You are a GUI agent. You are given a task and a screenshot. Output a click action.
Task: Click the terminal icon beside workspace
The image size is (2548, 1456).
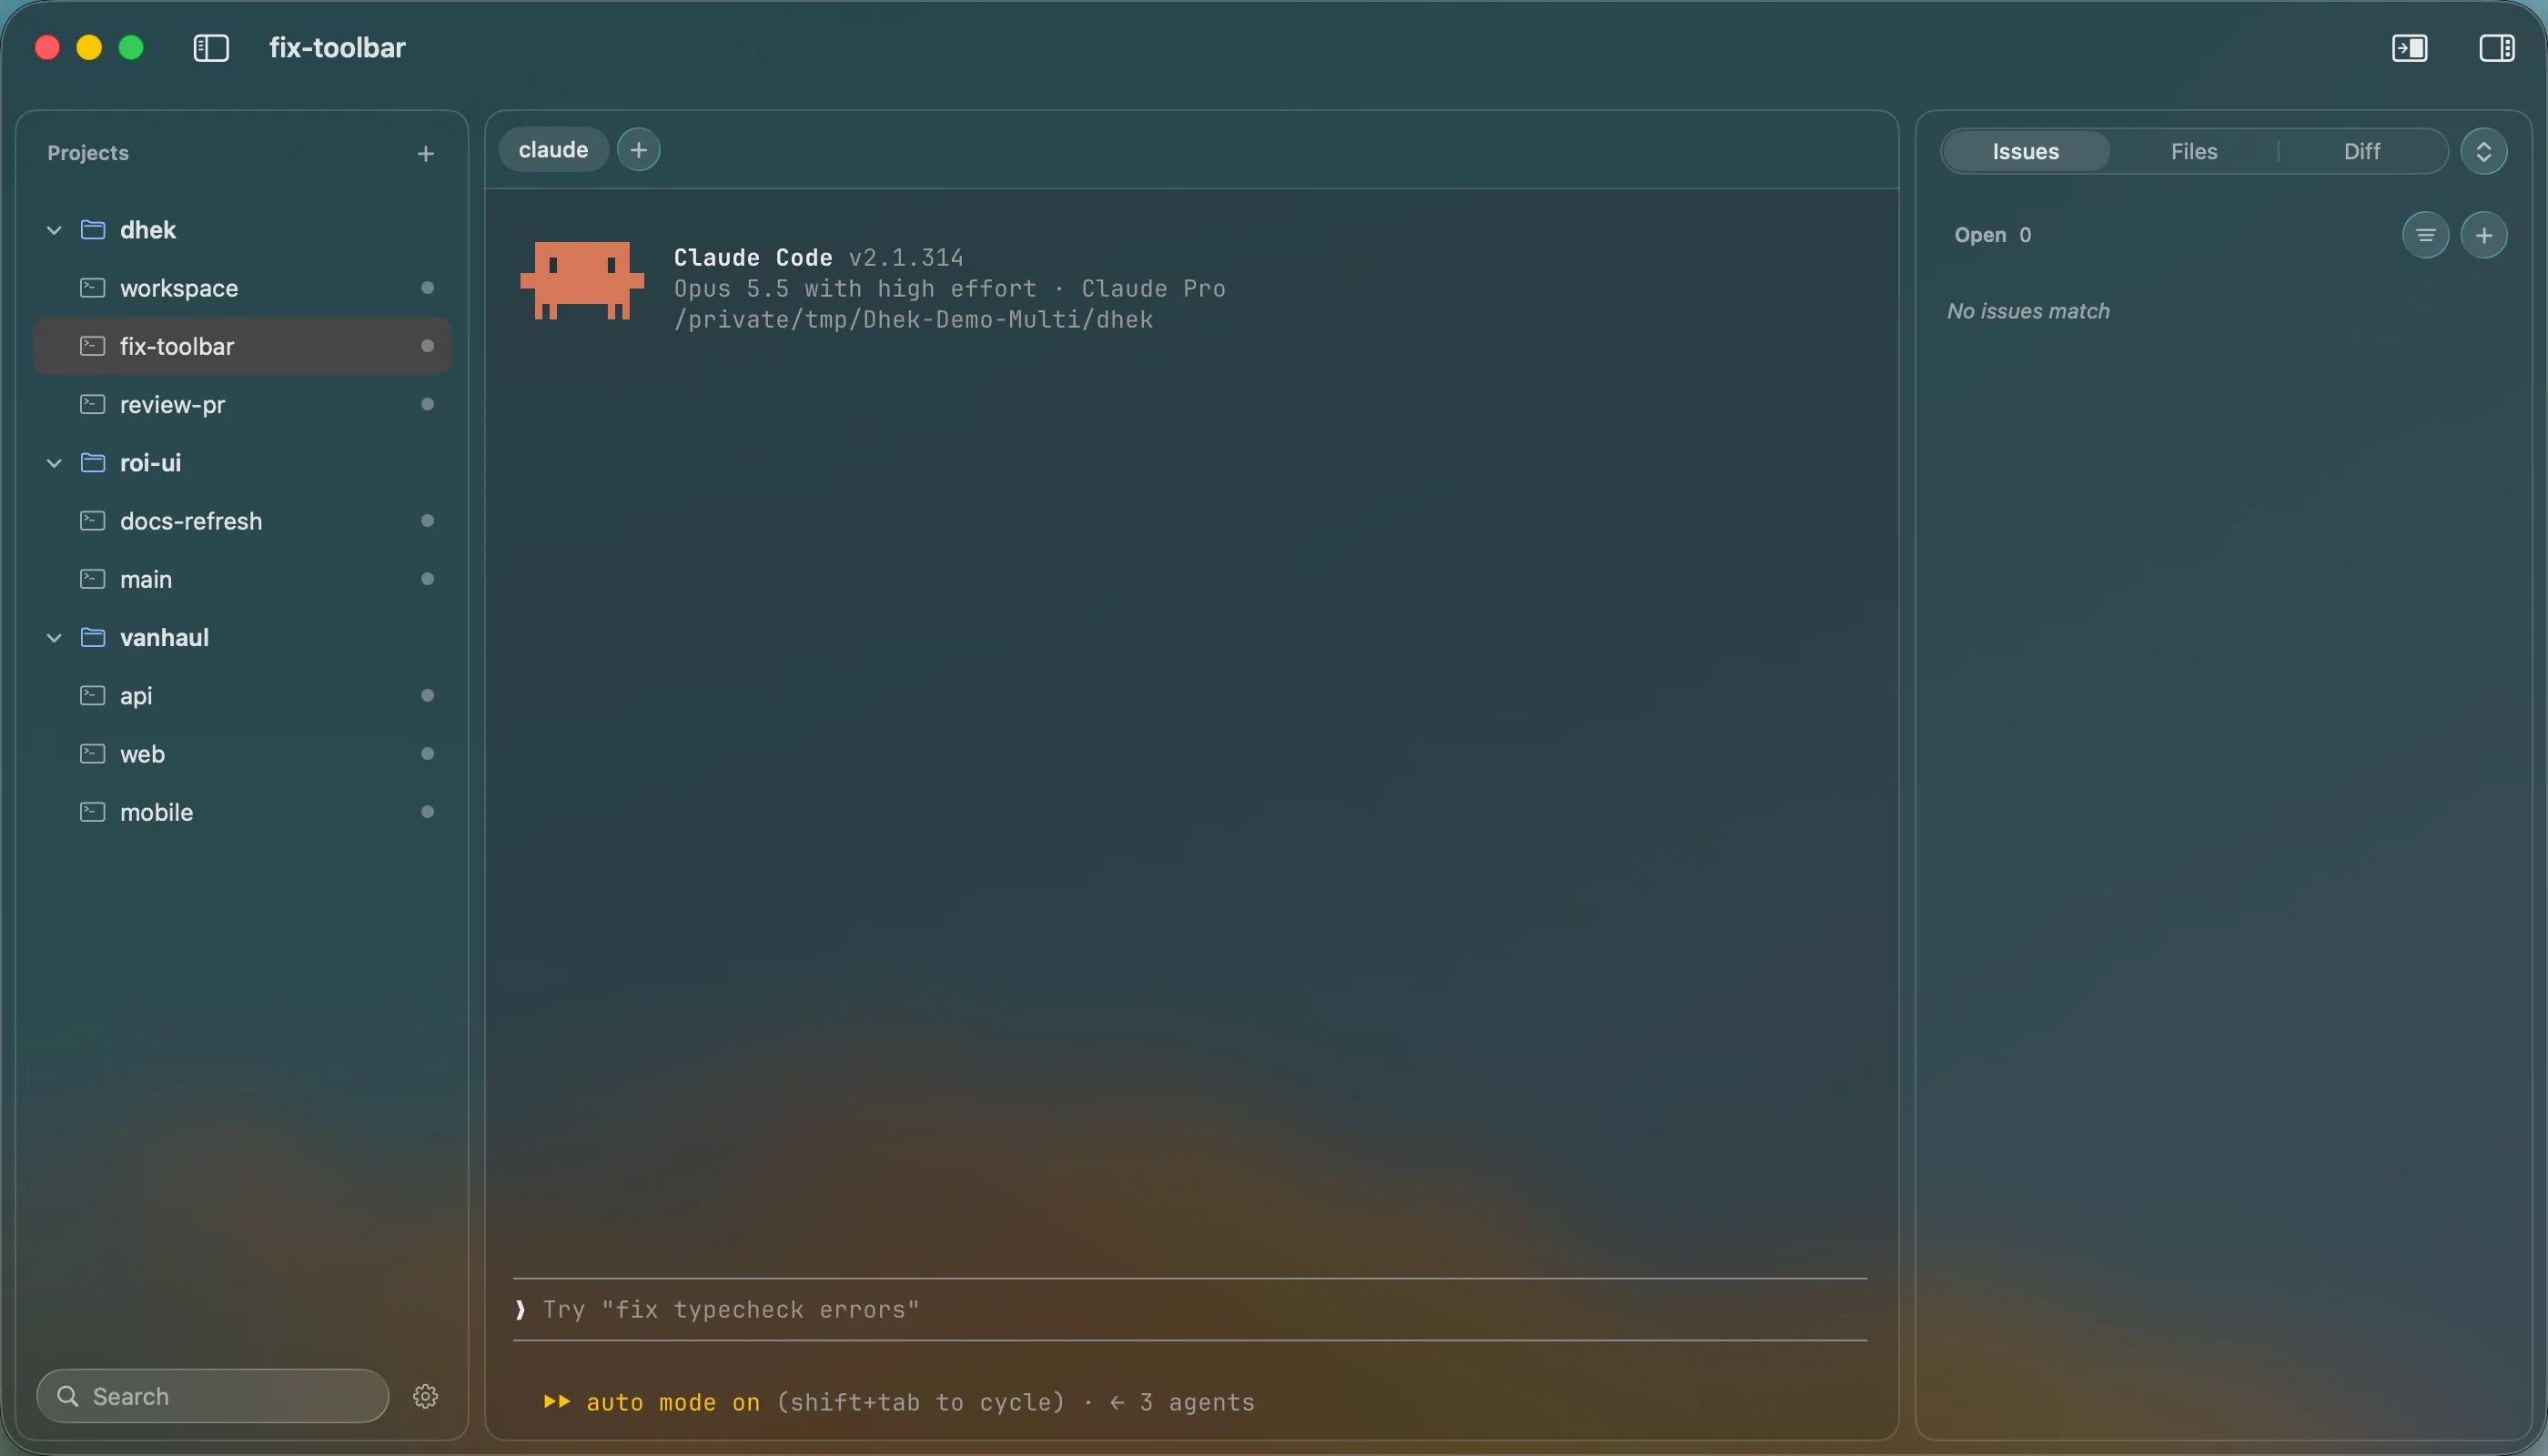click(93, 288)
